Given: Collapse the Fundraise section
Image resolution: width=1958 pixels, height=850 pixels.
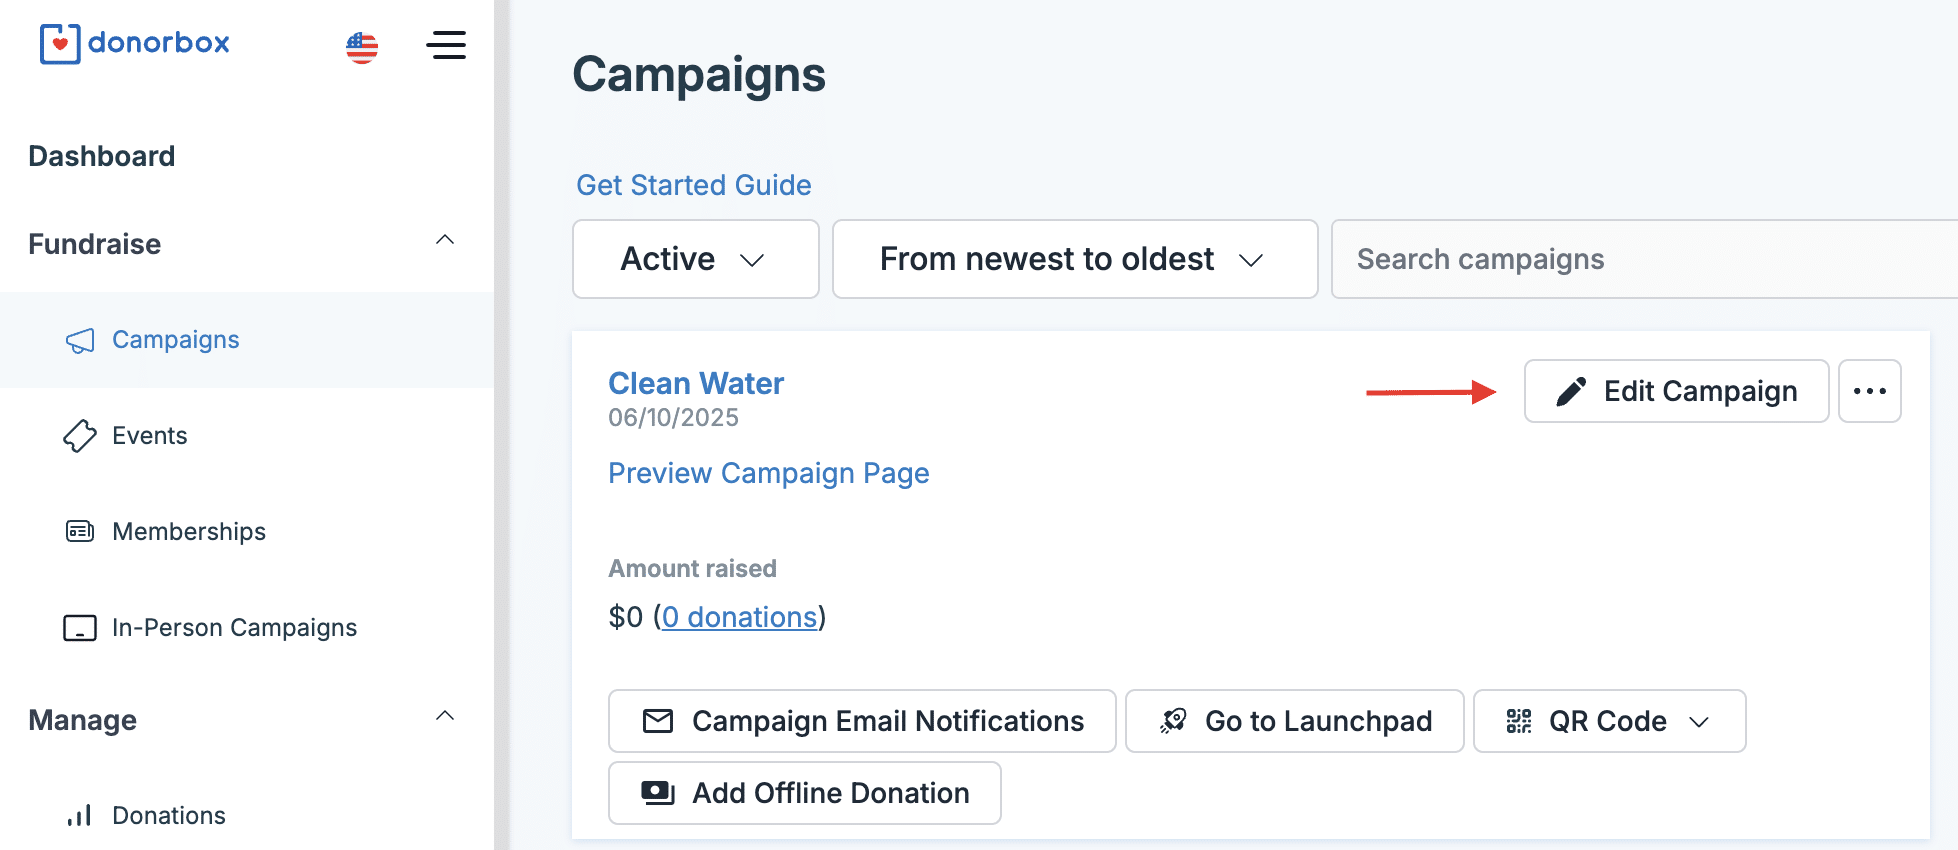Looking at the screenshot, I should pyautogui.click(x=445, y=240).
